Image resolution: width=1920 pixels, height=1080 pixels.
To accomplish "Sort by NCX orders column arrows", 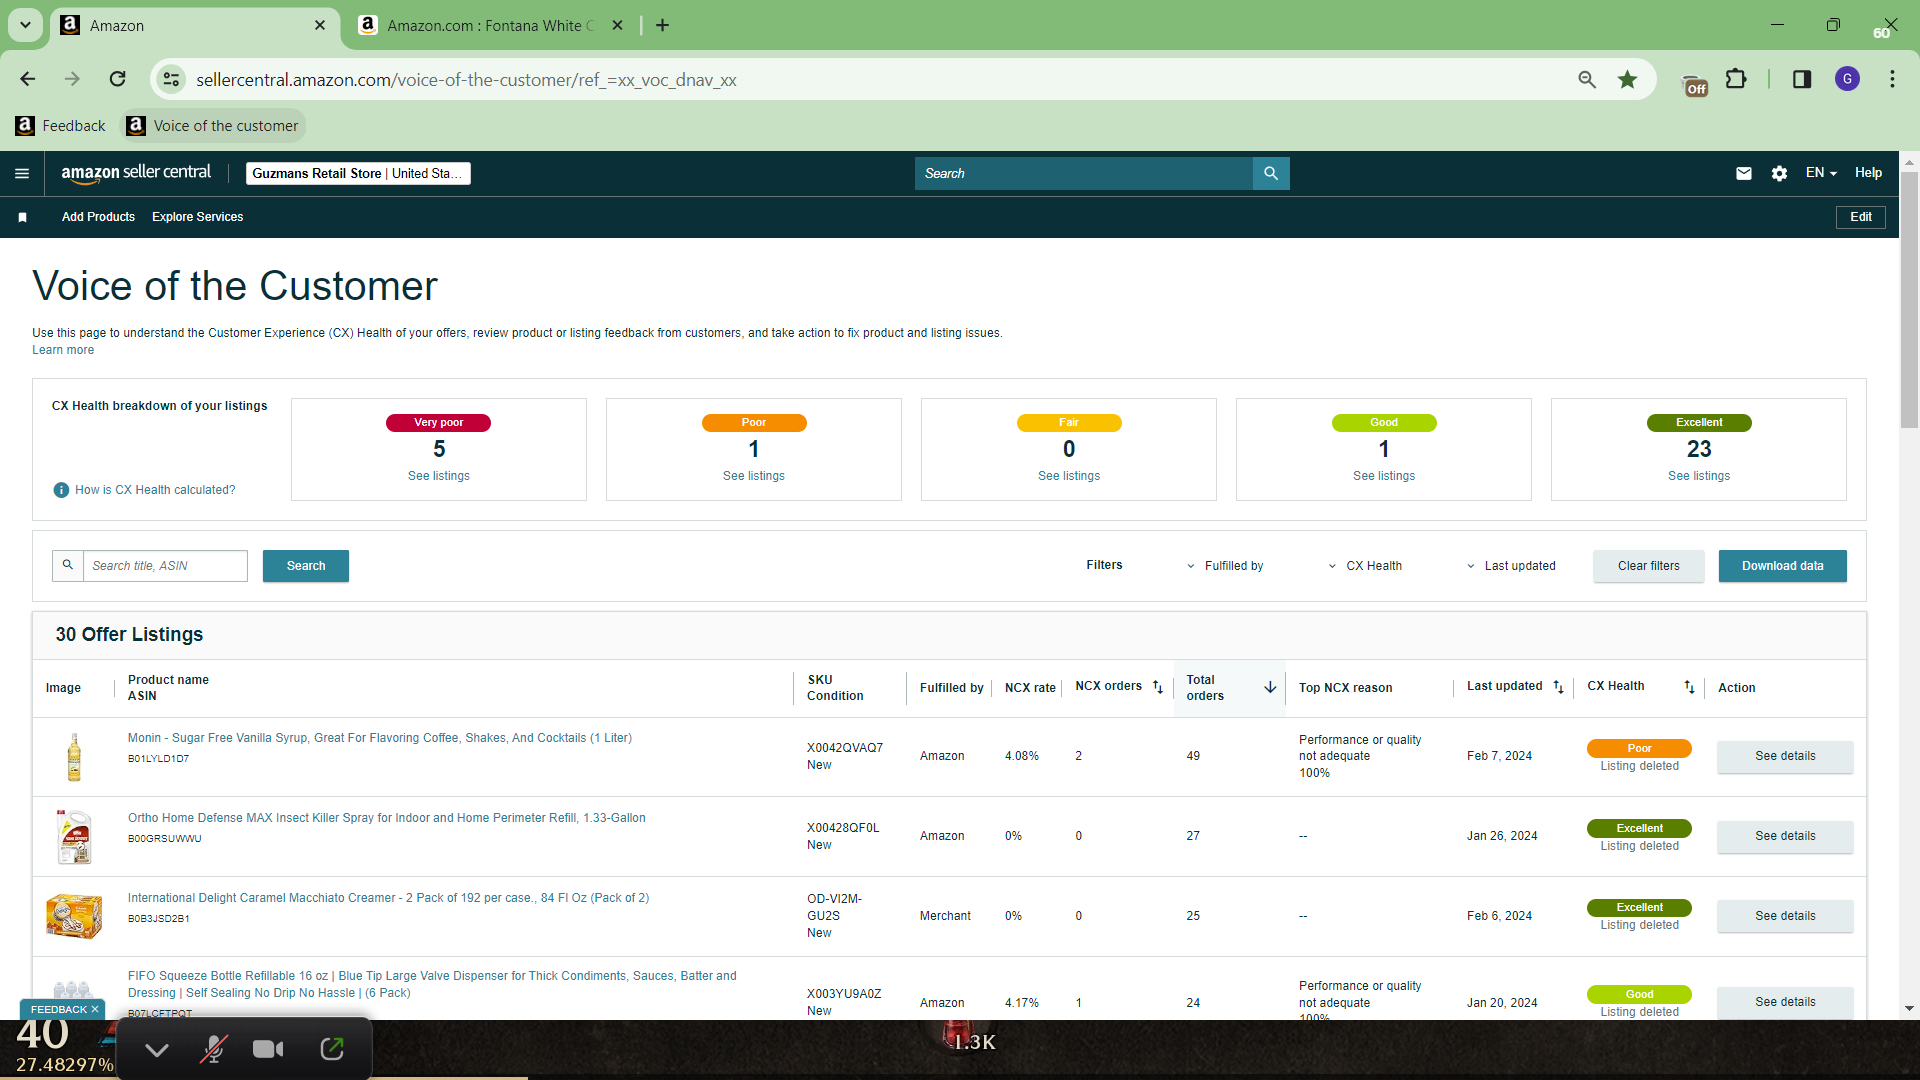I will [x=1158, y=687].
